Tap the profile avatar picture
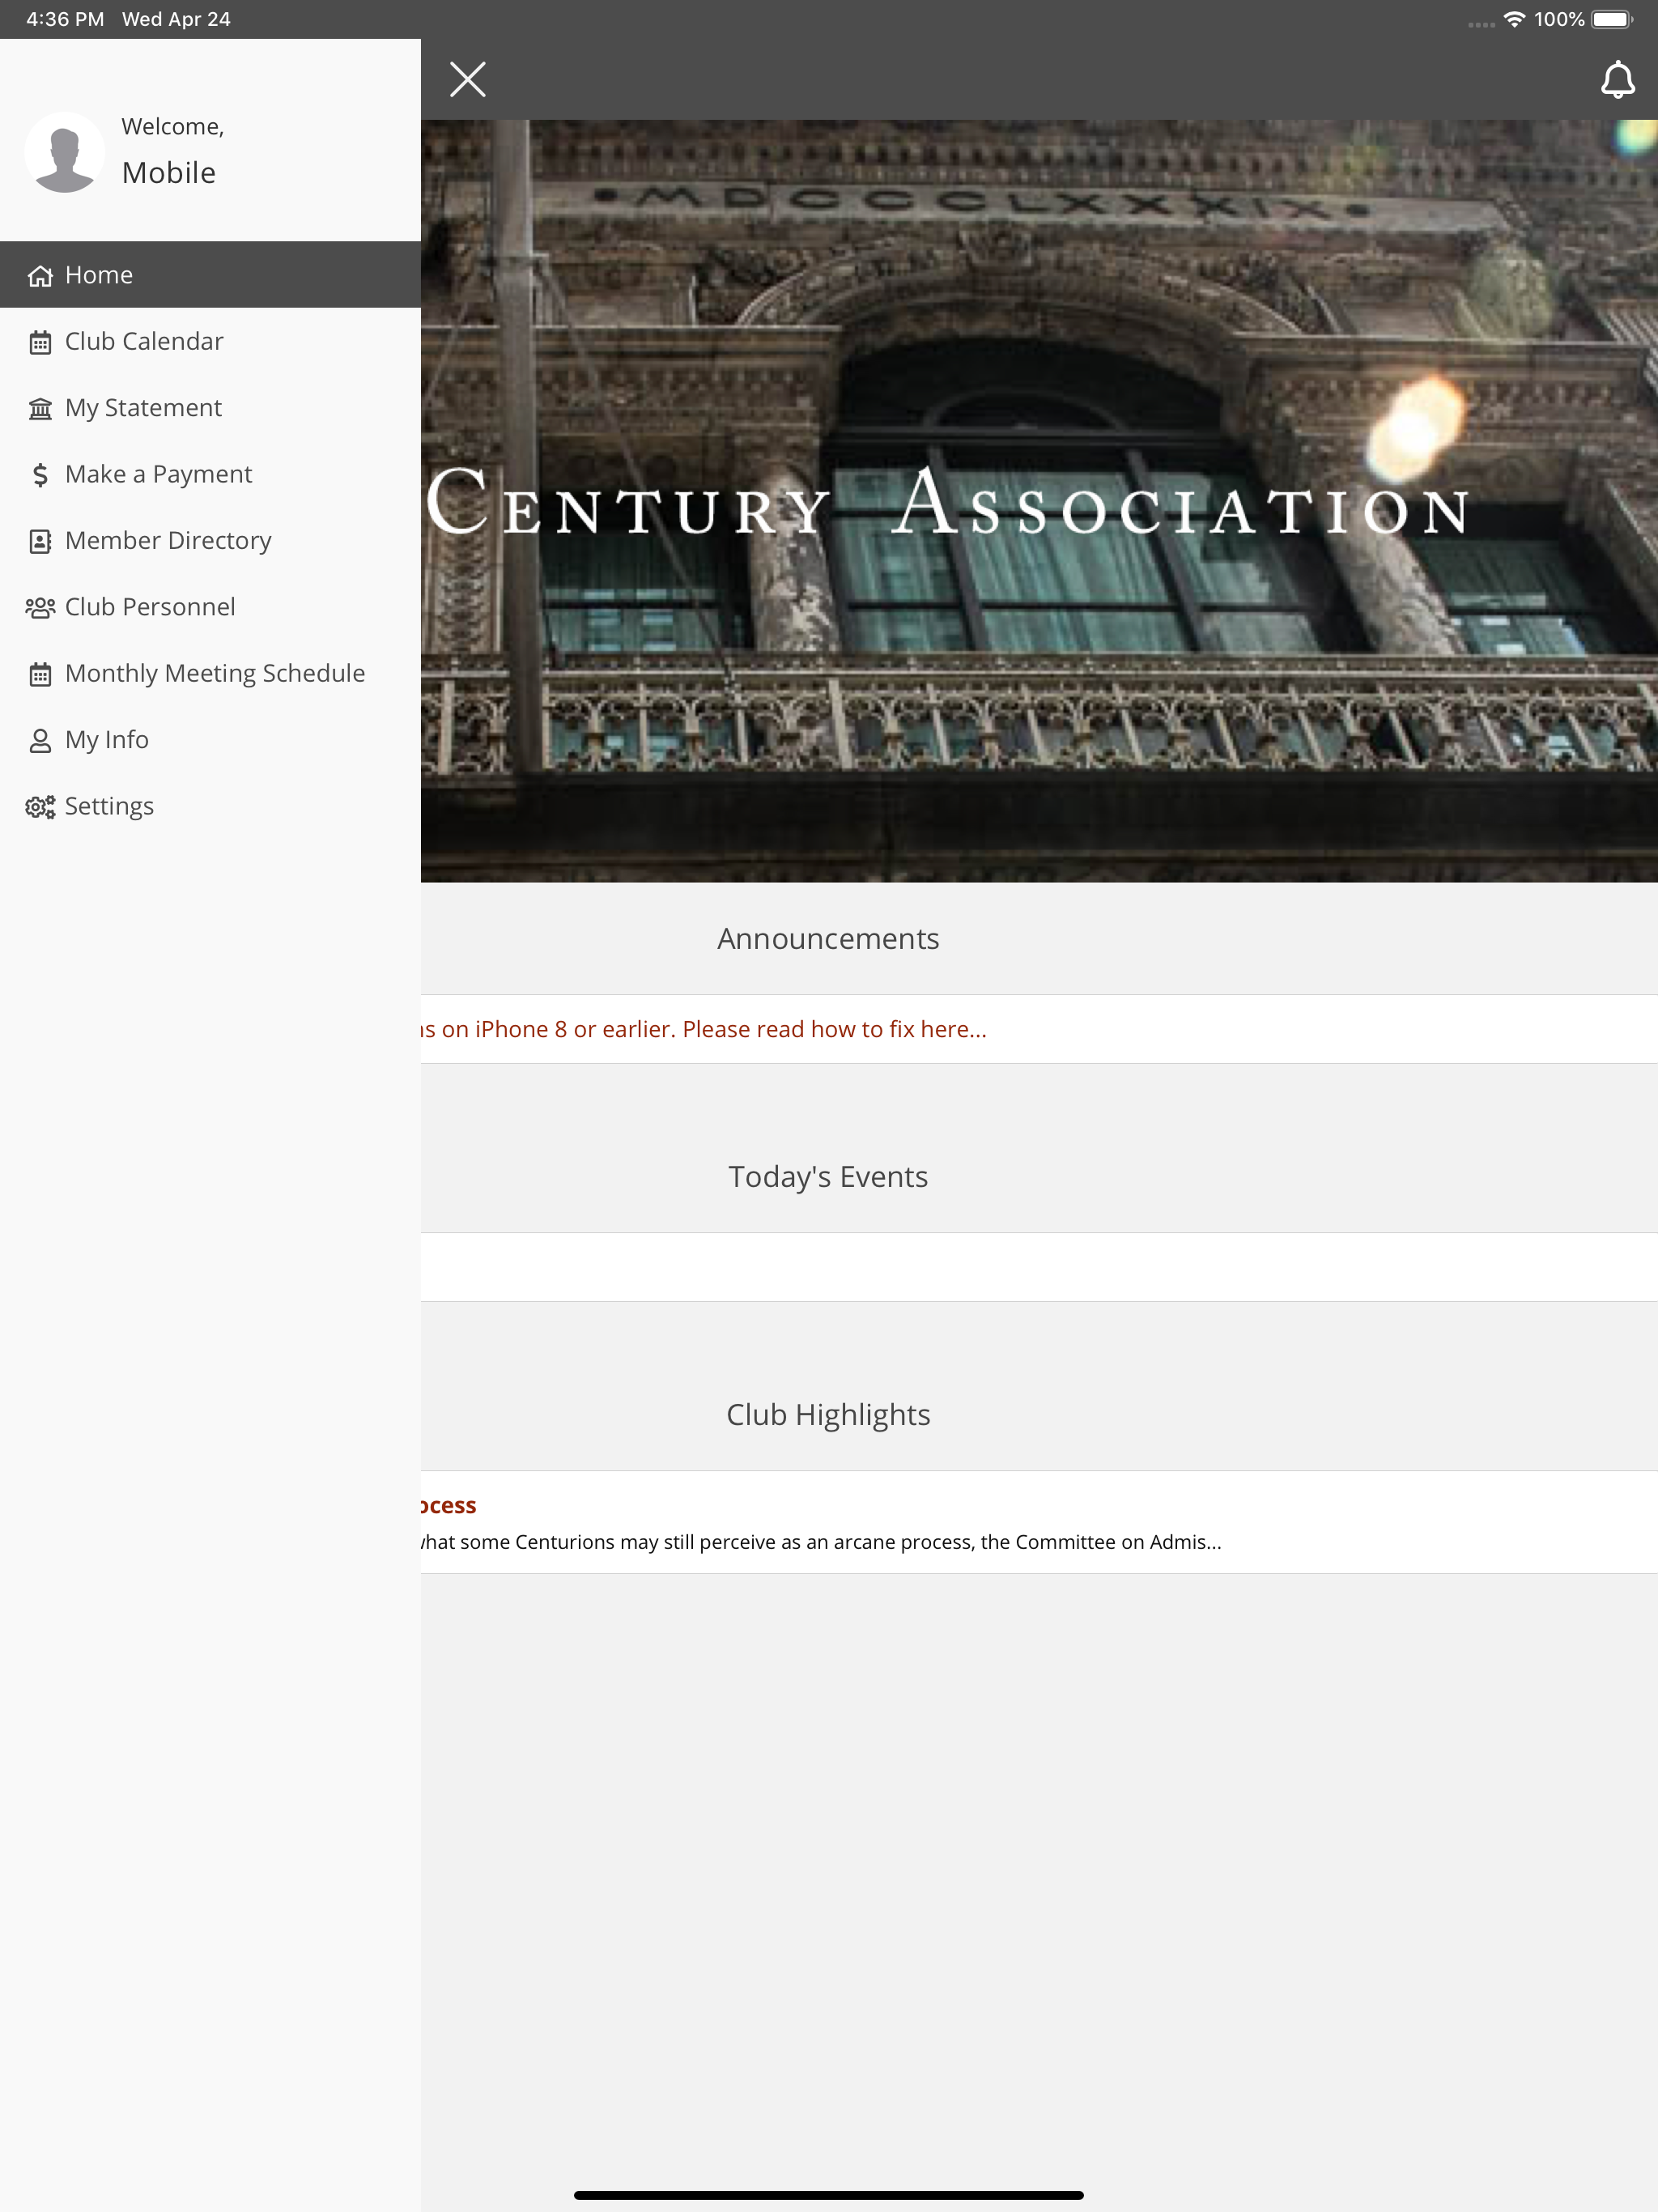1658x2212 pixels. pyautogui.click(x=65, y=152)
